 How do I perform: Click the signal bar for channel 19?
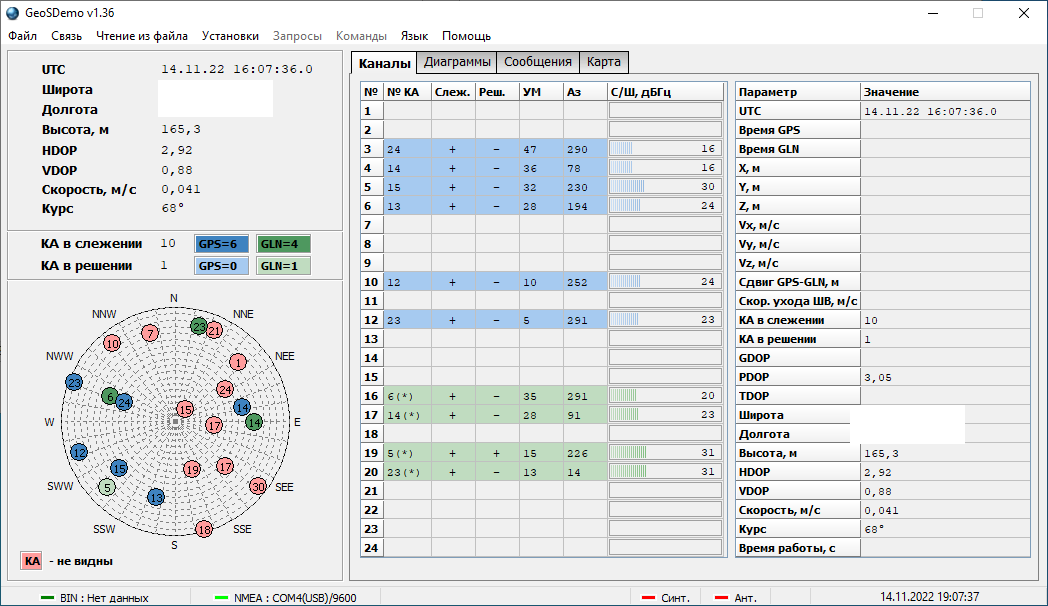(x=665, y=452)
